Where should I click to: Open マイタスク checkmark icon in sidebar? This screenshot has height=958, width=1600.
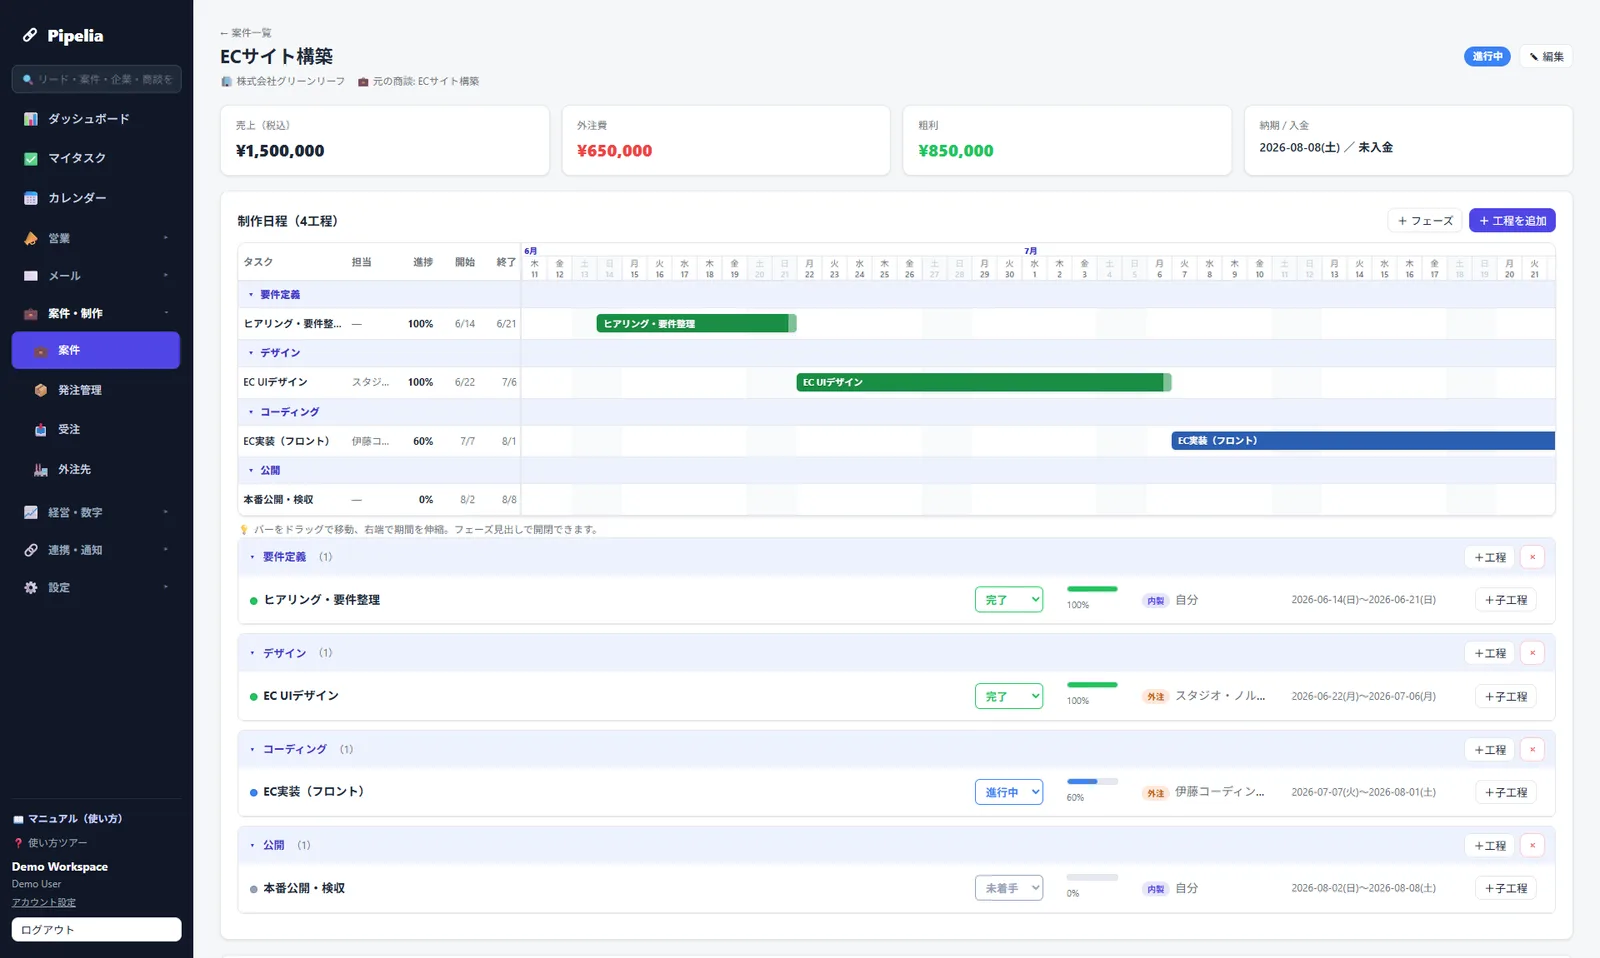click(31, 158)
